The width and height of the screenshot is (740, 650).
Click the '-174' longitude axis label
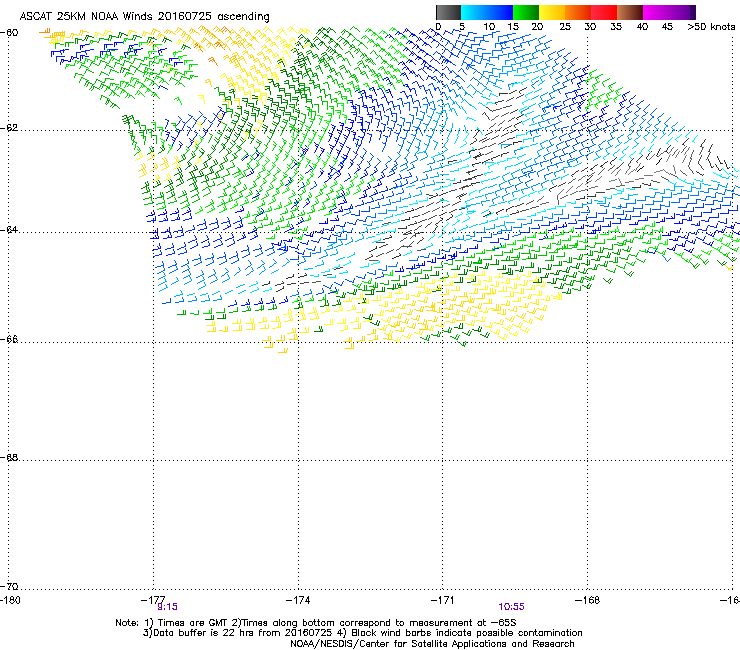[x=298, y=600]
